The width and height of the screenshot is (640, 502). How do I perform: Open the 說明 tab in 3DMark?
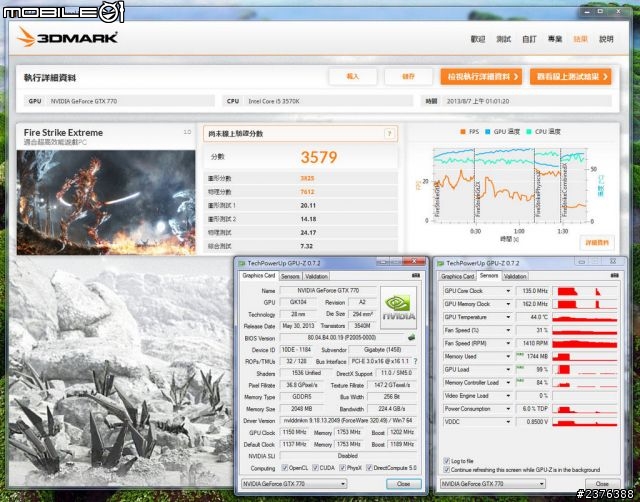[606, 39]
